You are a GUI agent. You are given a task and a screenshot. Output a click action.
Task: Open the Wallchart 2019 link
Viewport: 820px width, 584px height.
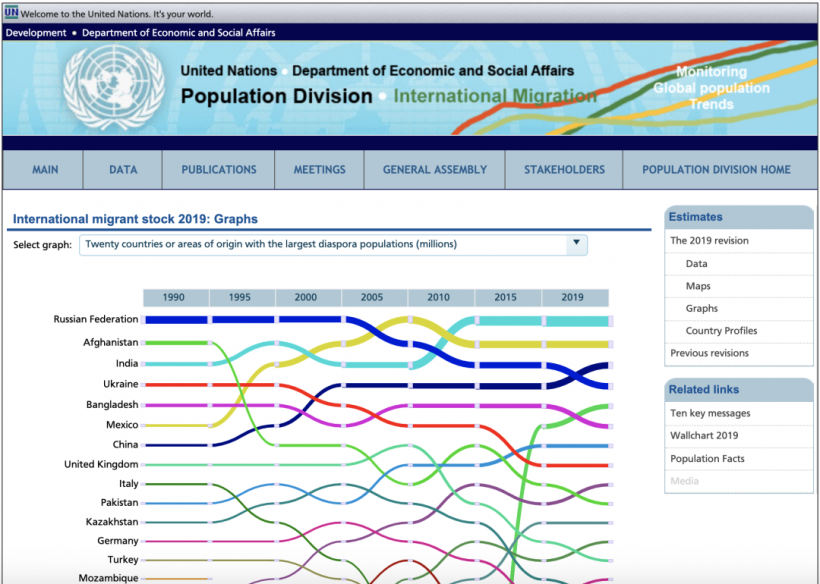click(x=704, y=436)
